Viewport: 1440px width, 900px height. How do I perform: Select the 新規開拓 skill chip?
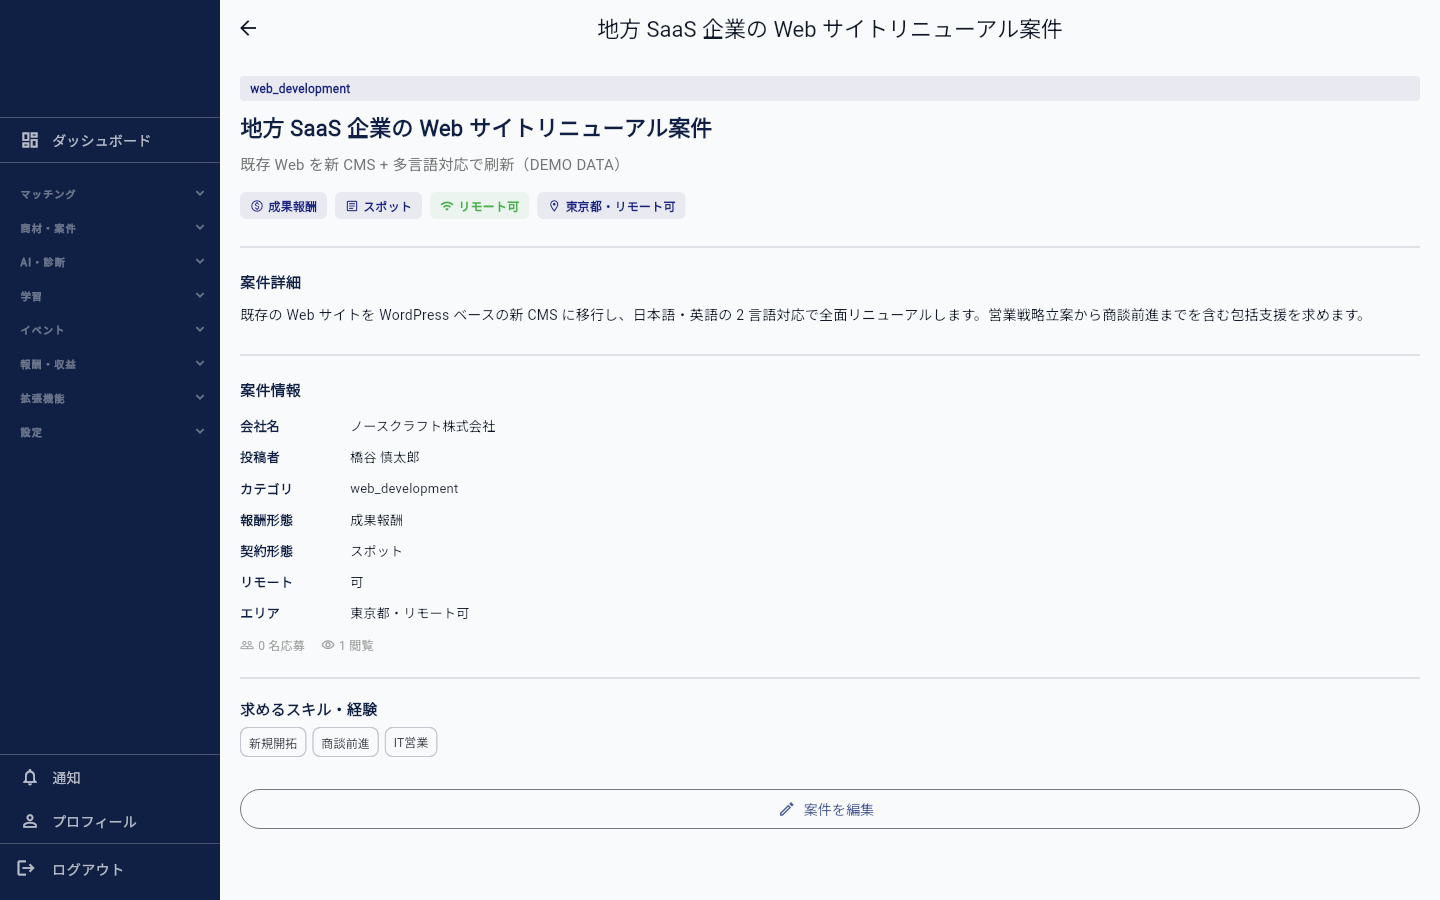(x=273, y=743)
